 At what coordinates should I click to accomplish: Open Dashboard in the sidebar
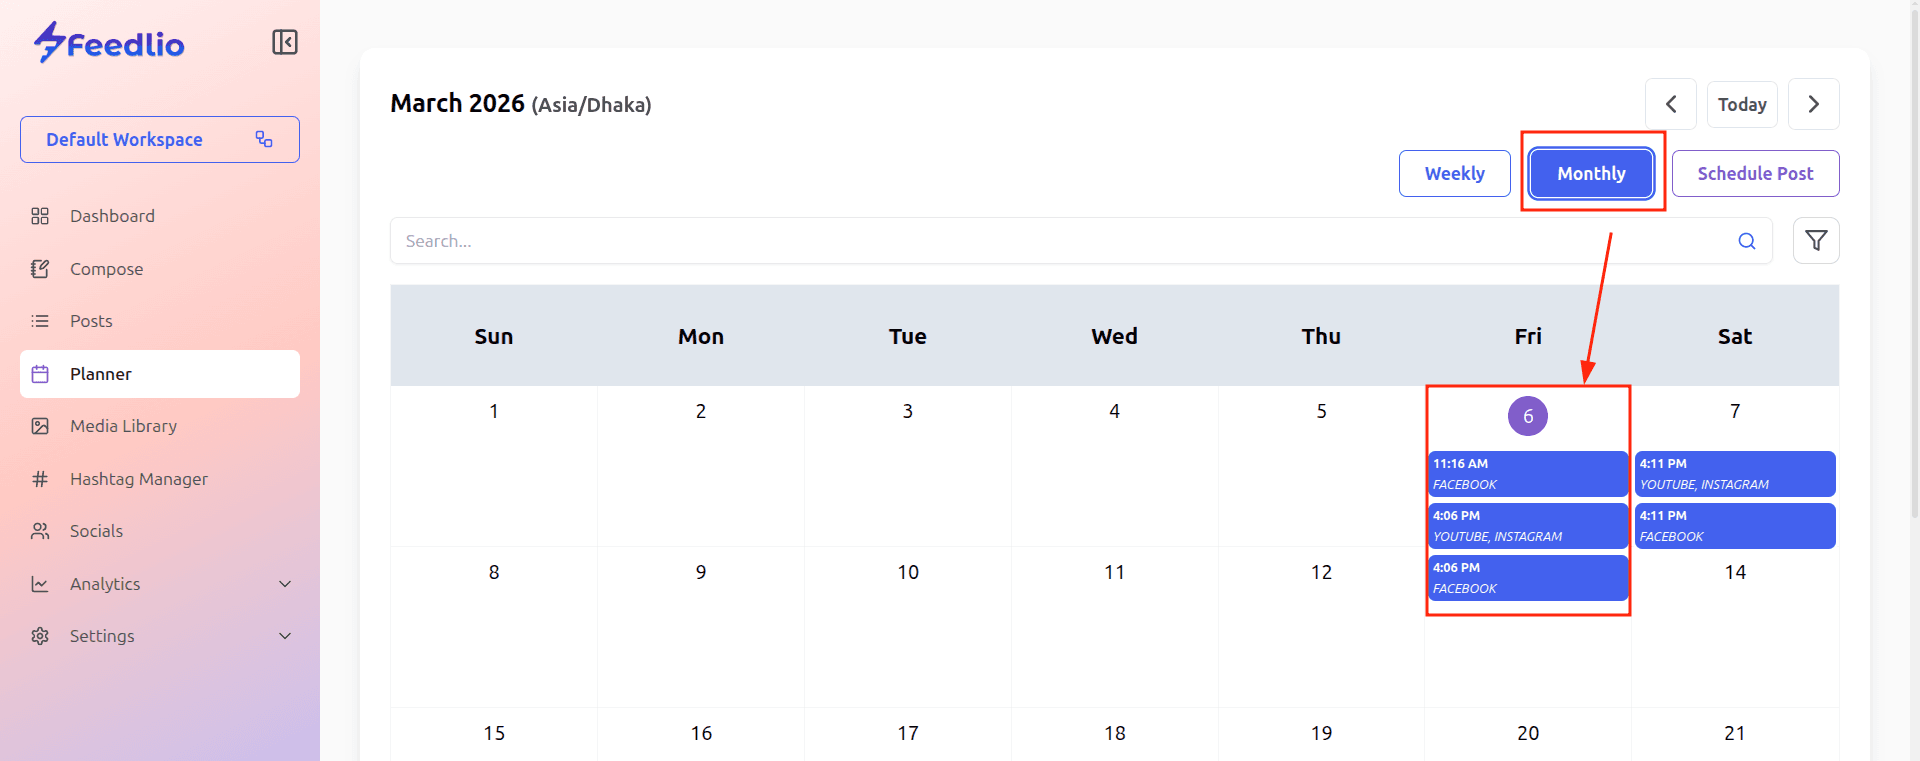[112, 216]
